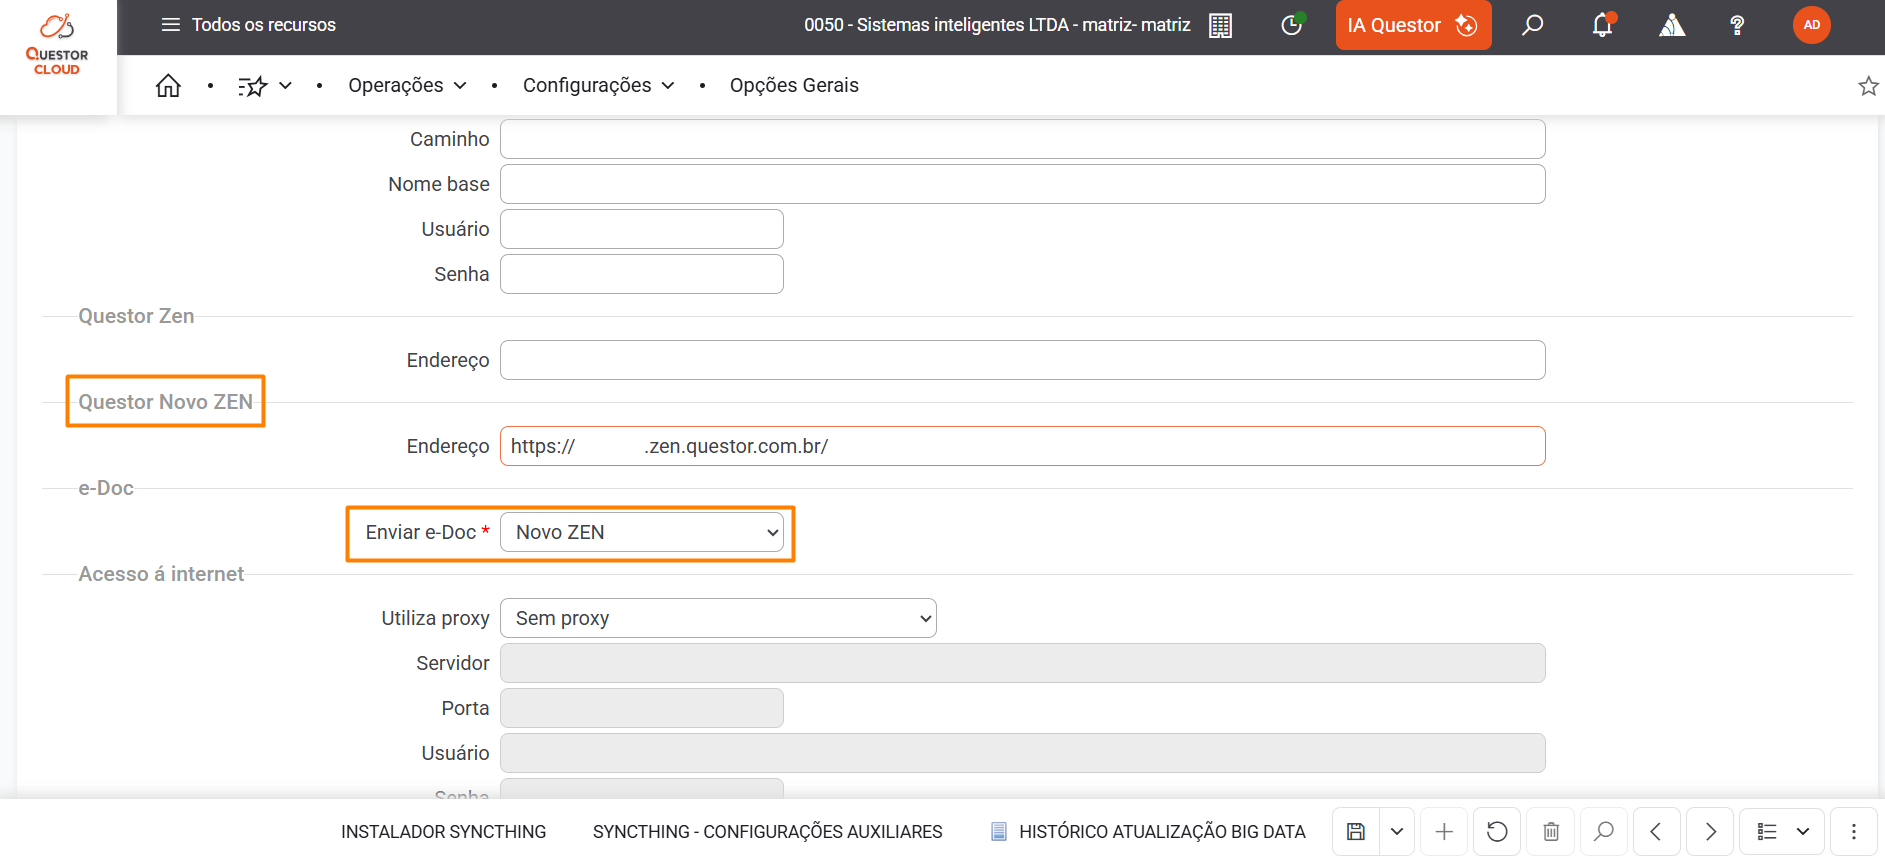Viewport: 1885px width, 859px height.
Task: Open the search magnifier in top bar
Action: (1532, 25)
